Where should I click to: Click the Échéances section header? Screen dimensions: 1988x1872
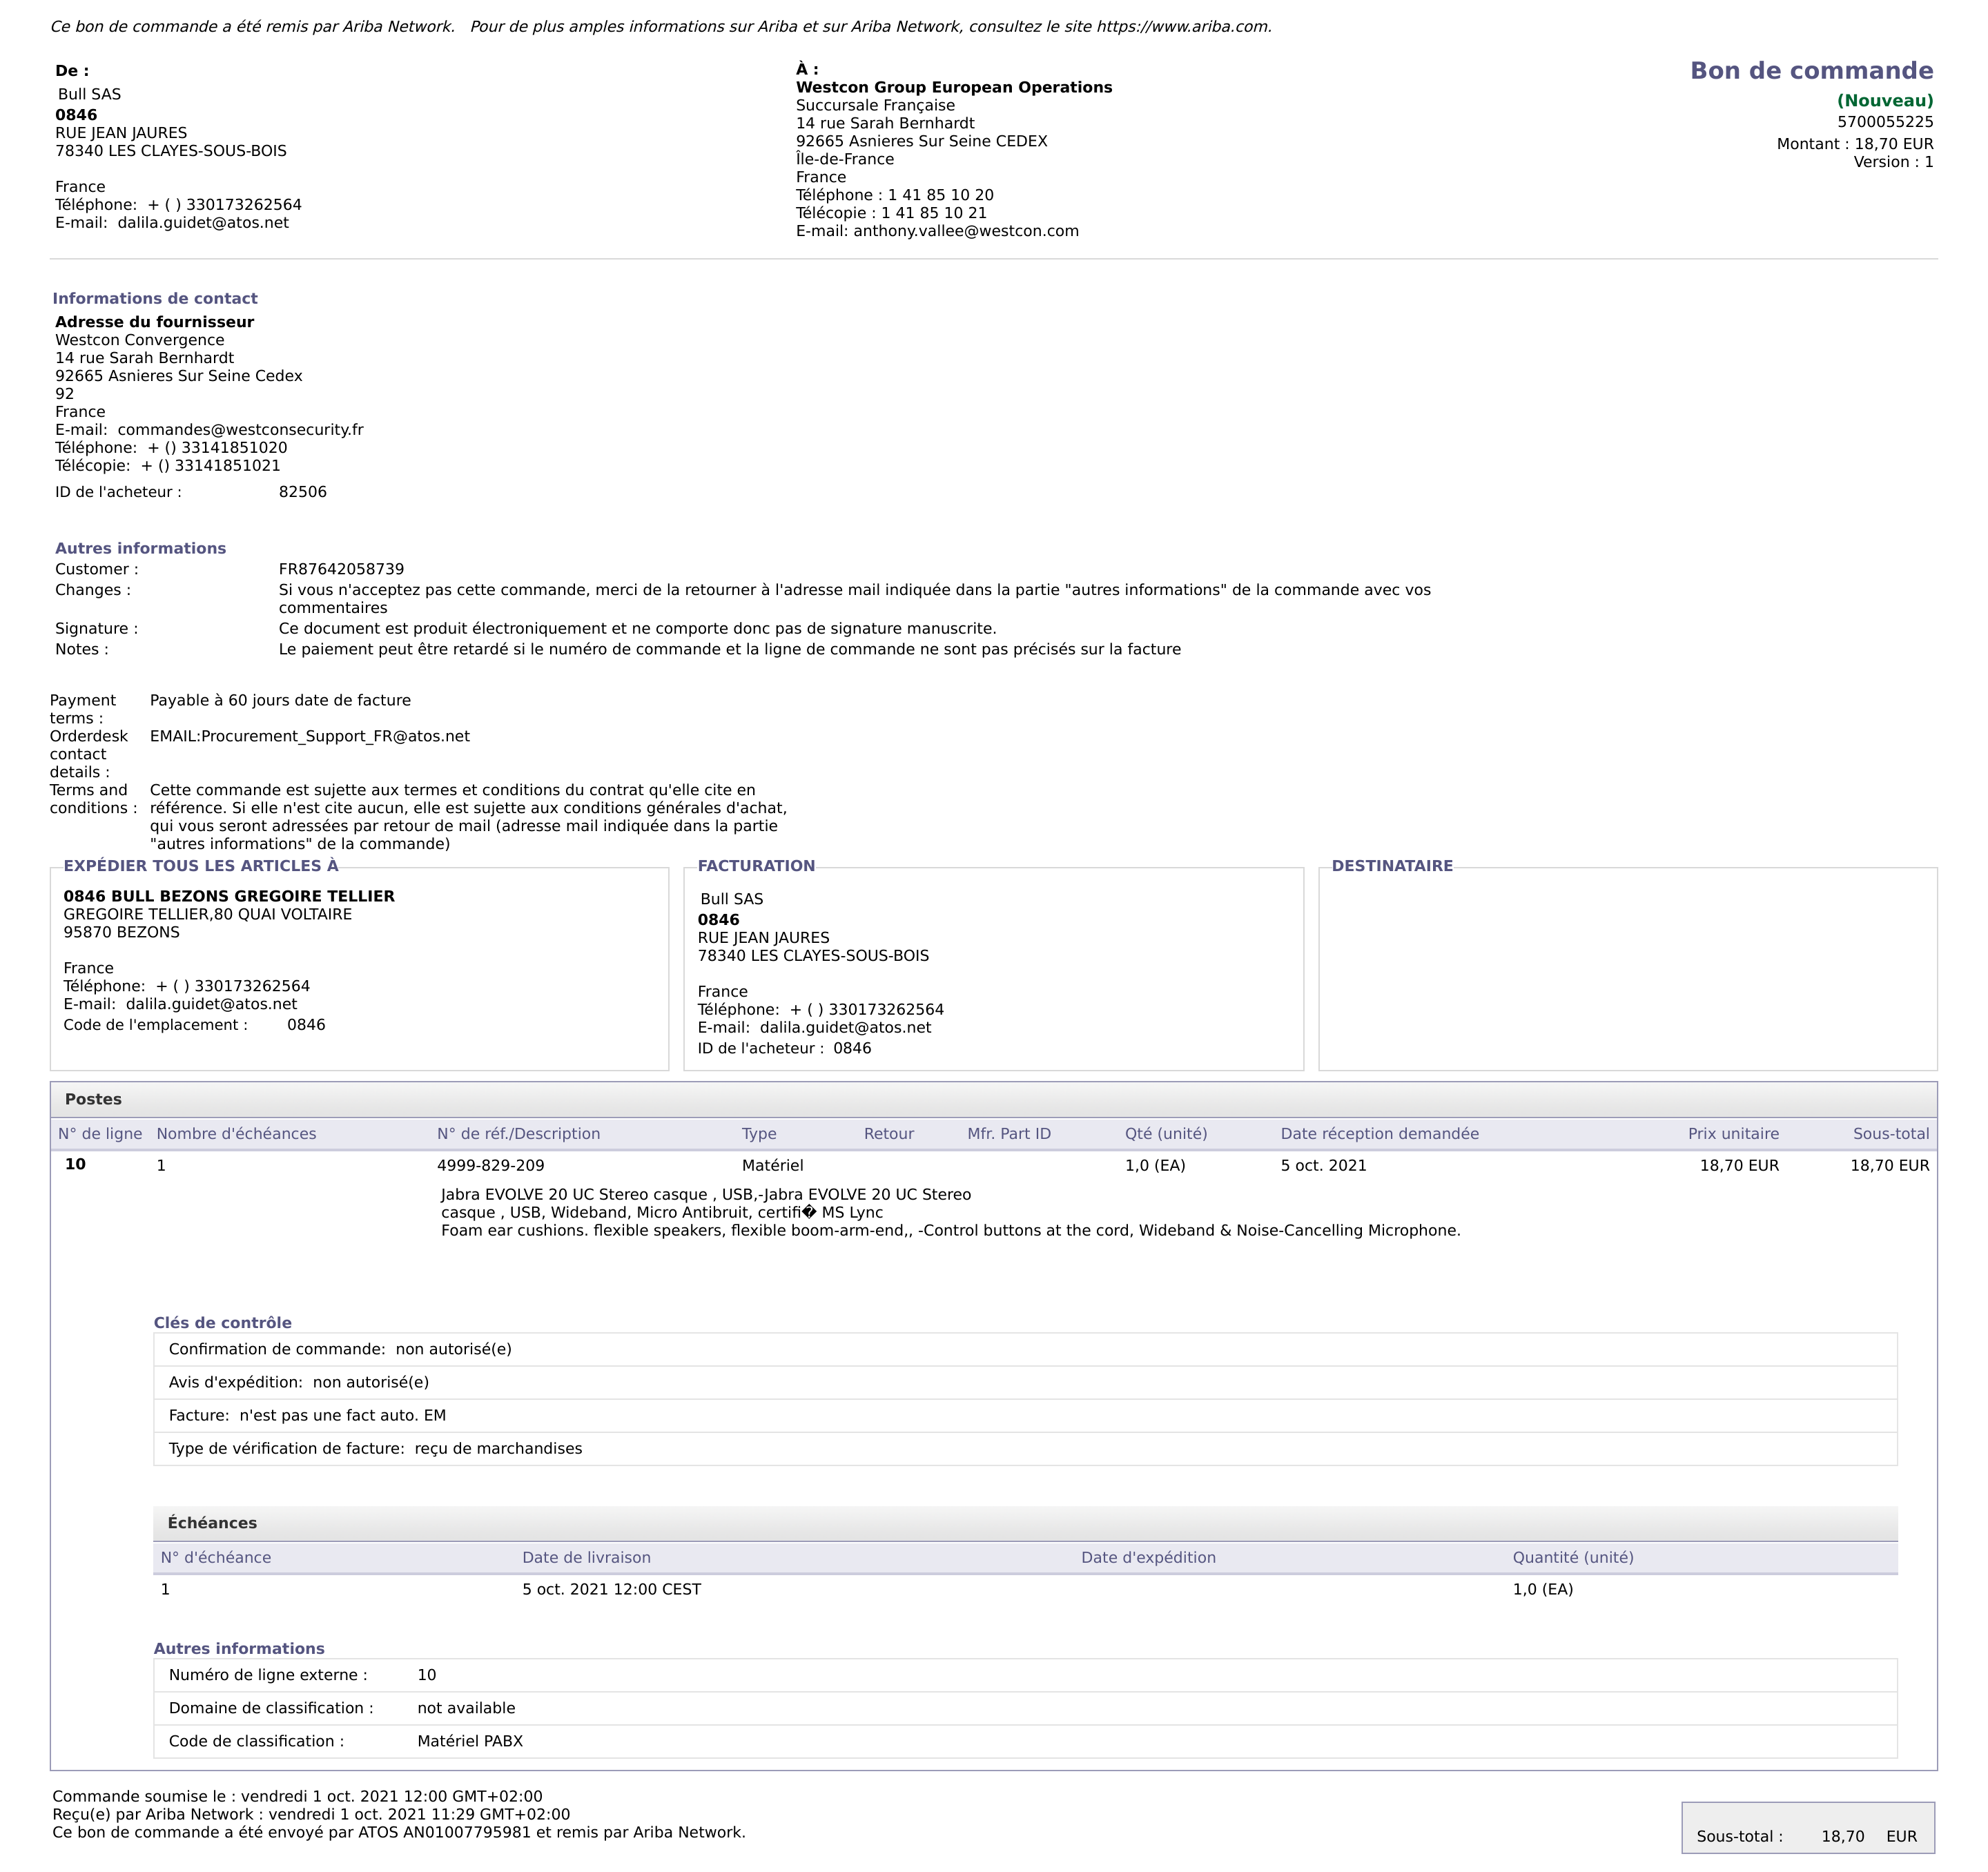[212, 1524]
